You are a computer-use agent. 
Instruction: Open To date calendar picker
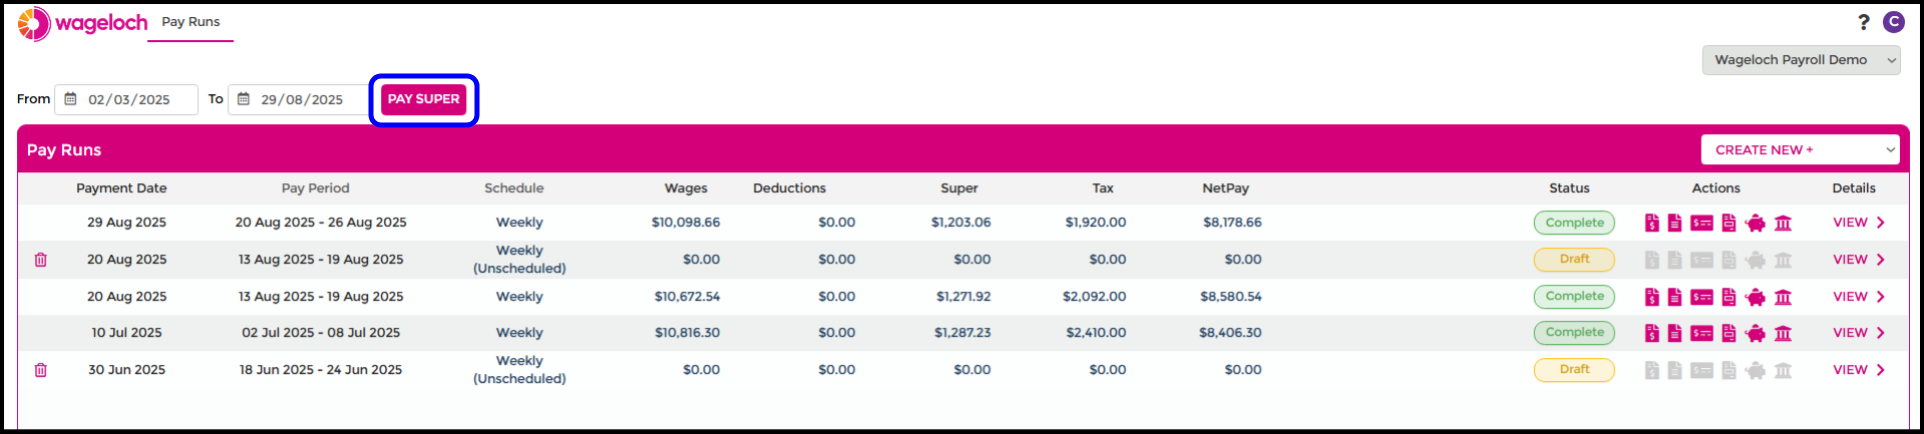coord(244,99)
